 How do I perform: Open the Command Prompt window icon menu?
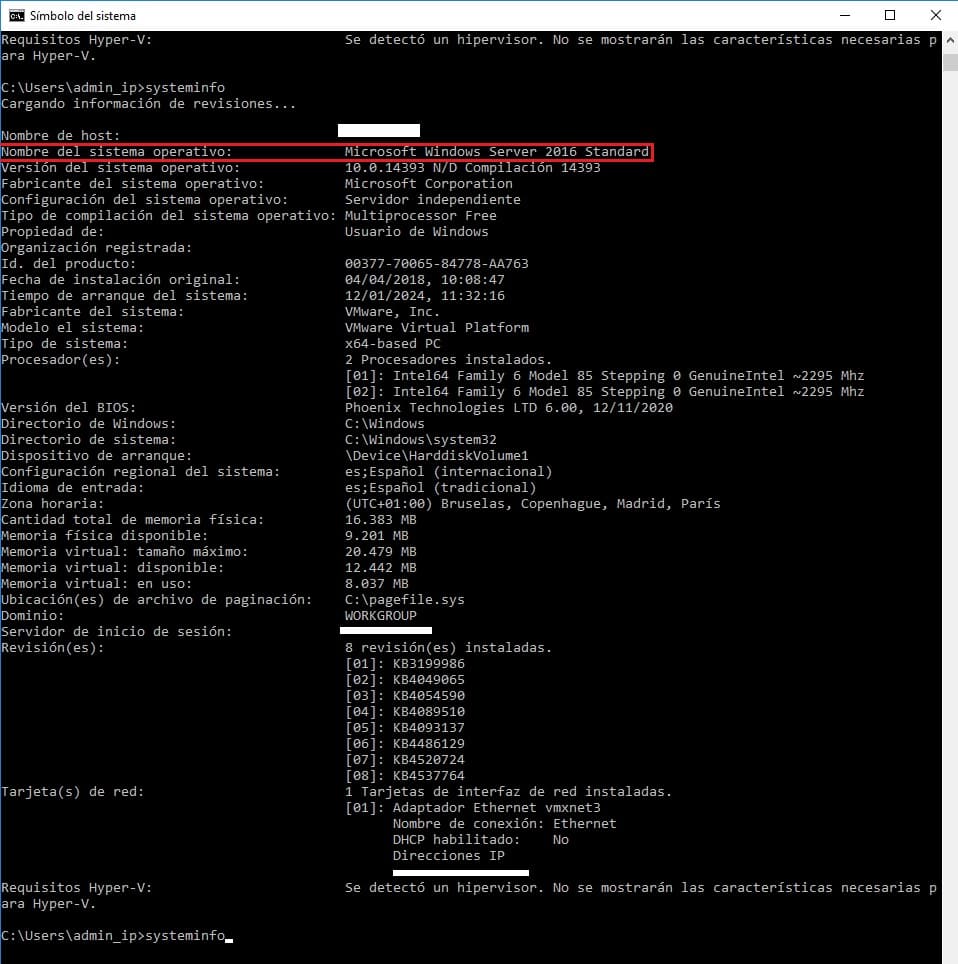[x=17, y=15]
